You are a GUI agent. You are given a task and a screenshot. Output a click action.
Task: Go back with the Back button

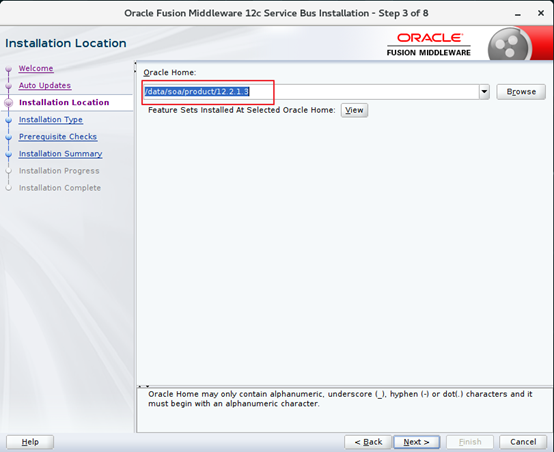tap(368, 442)
